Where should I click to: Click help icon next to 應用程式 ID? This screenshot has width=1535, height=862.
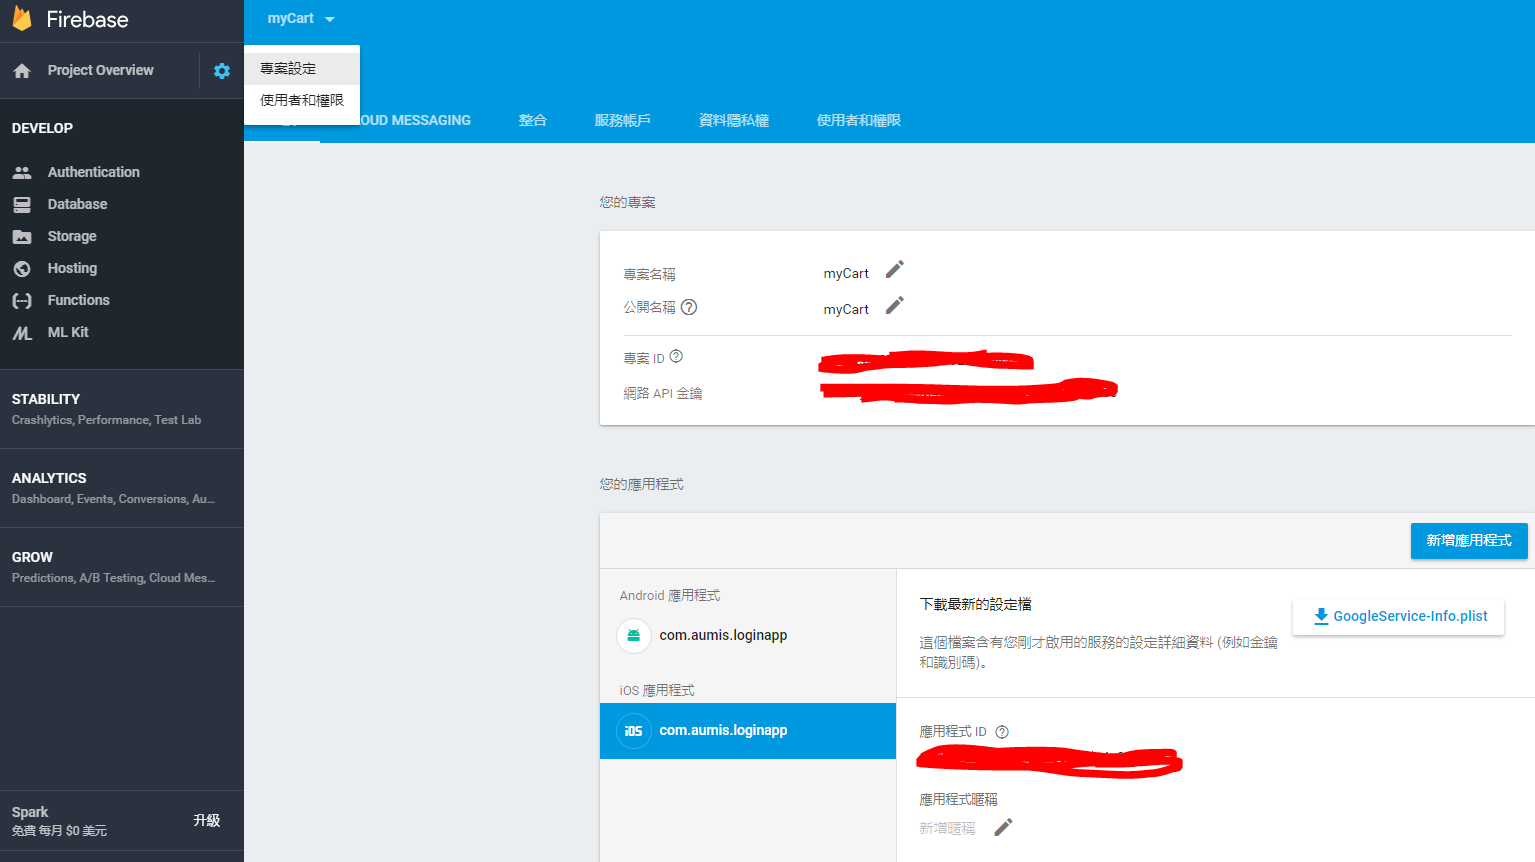1002,732
